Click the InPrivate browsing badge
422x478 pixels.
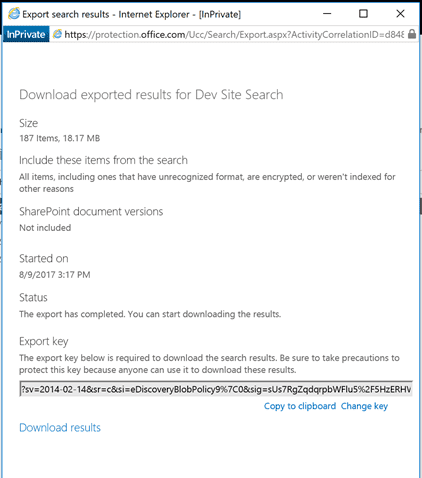tap(26, 34)
